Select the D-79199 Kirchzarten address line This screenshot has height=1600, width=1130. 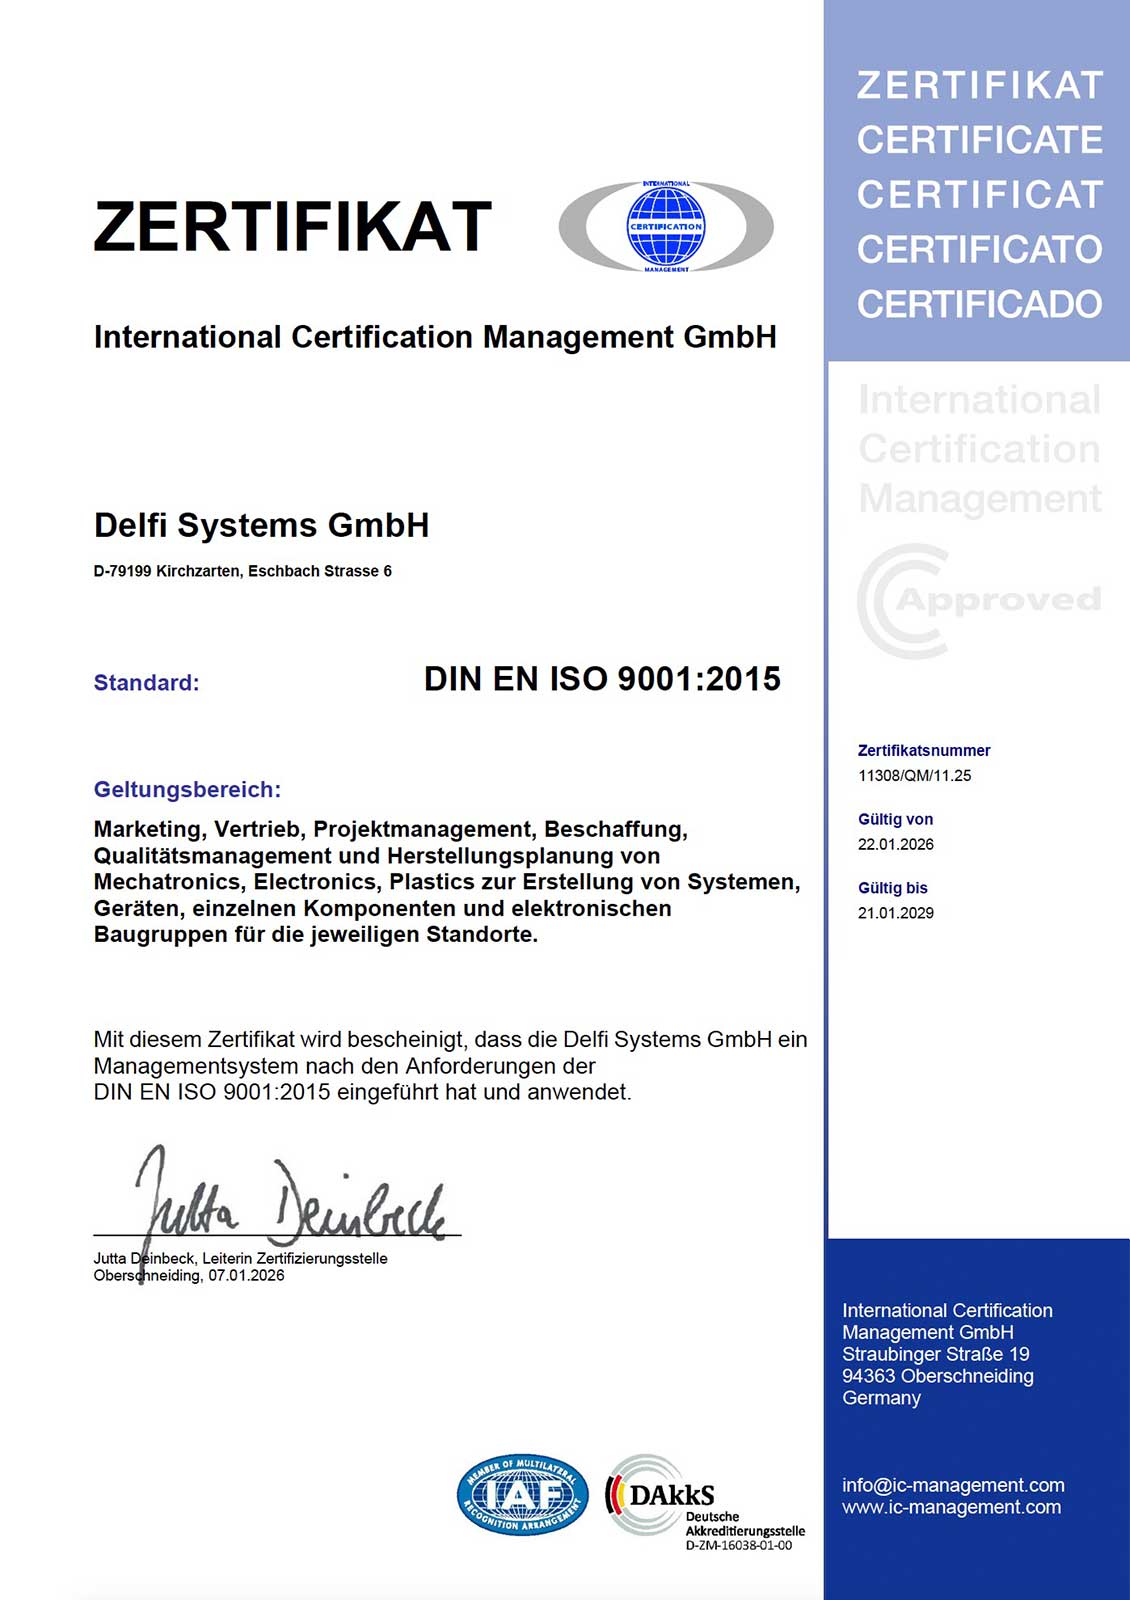[x=242, y=571]
